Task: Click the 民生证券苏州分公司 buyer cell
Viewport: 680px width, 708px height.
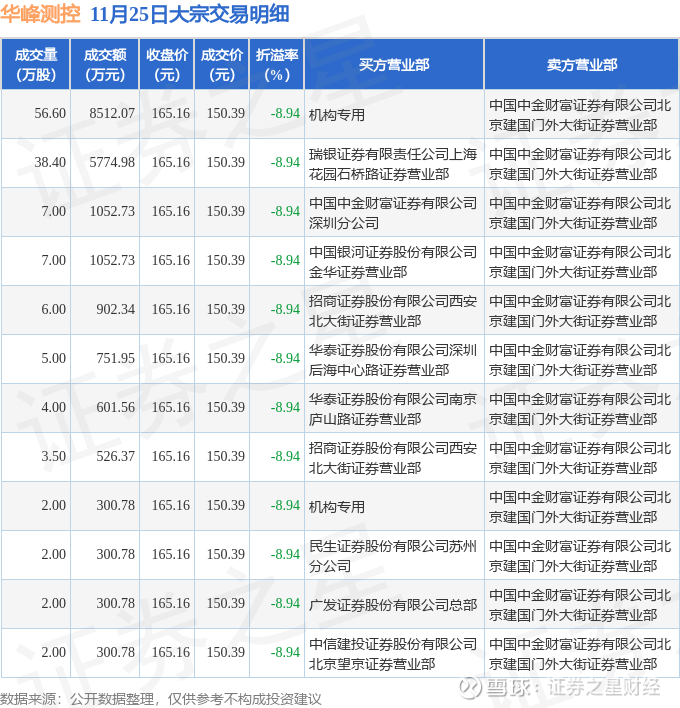Action: pyautogui.click(x=393, y=556)
